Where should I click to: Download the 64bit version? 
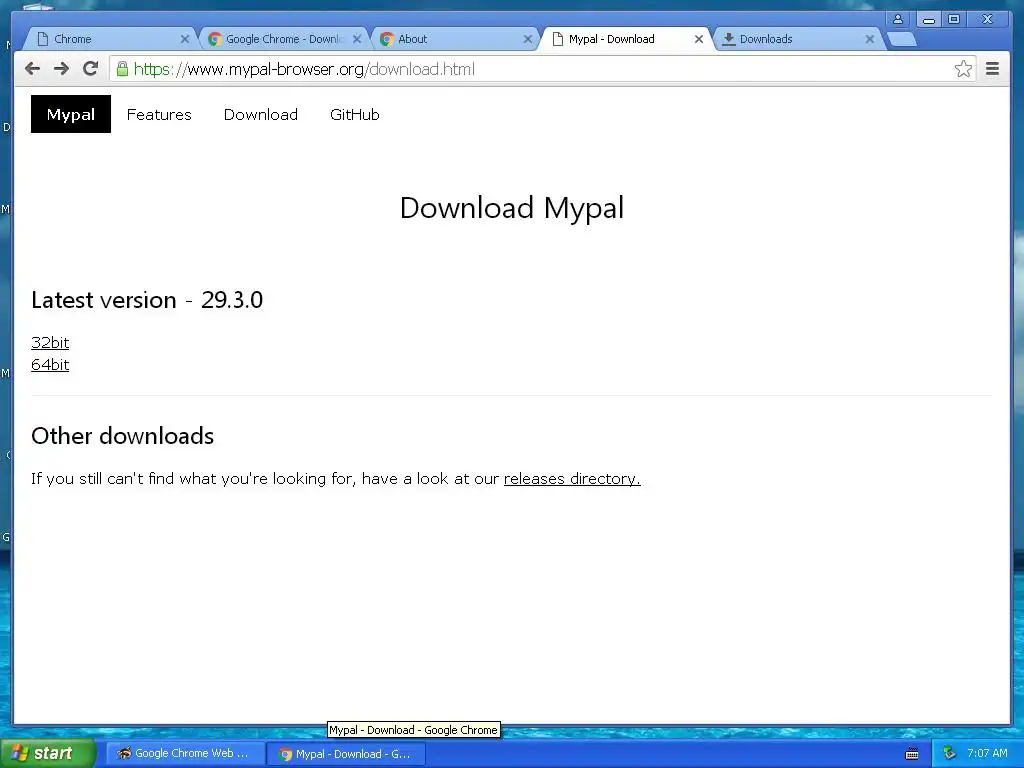[x=50, y=364]
